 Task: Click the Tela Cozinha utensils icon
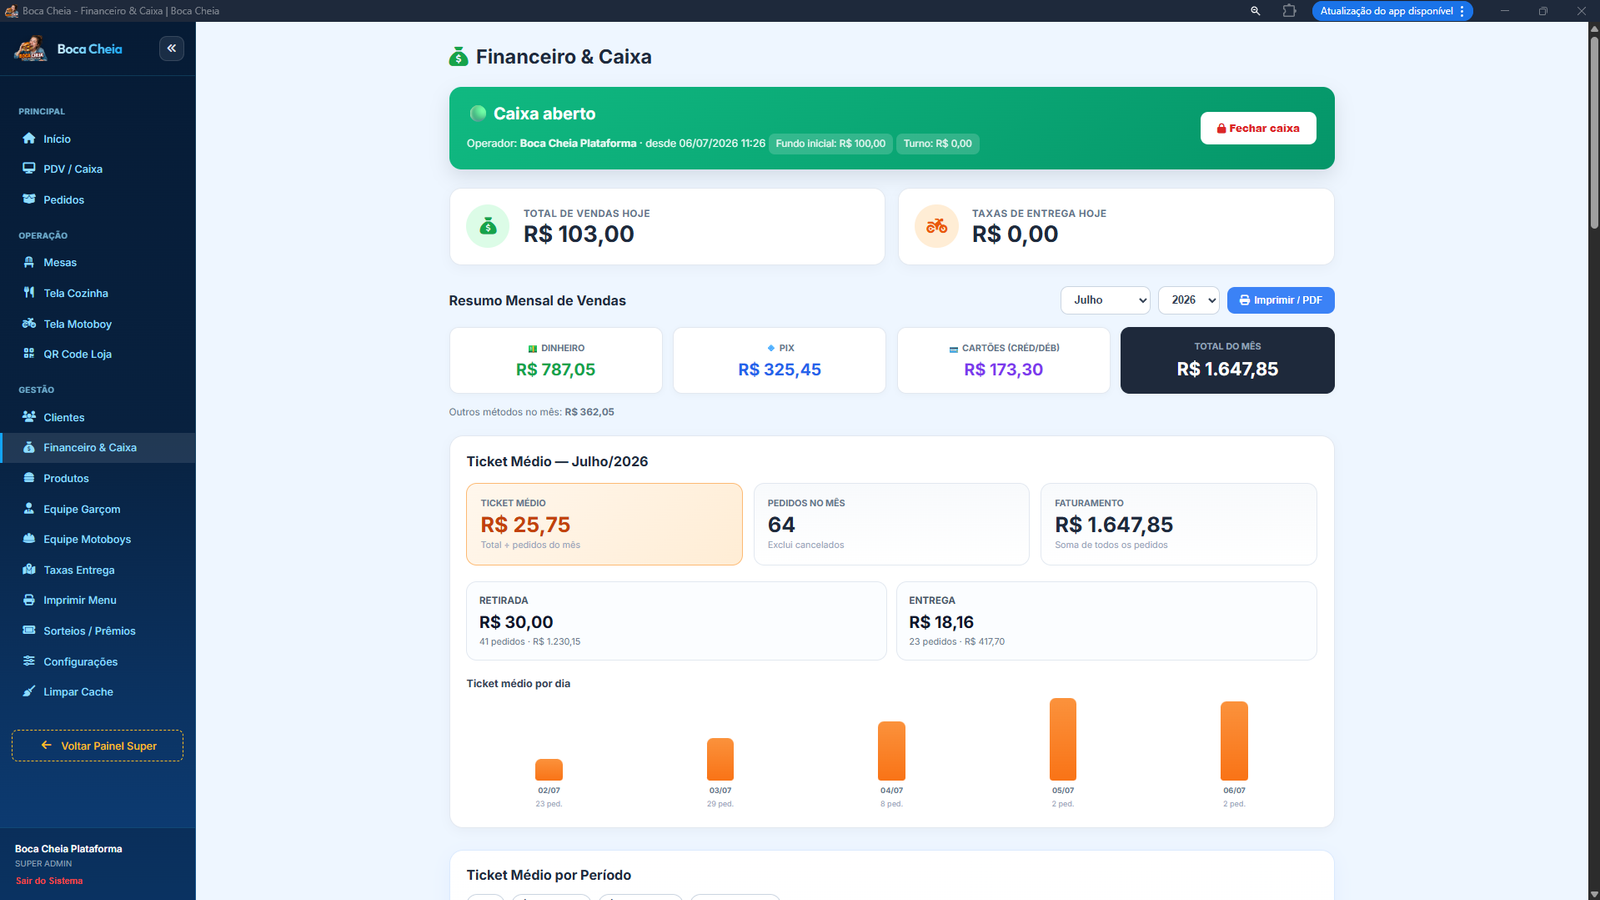29,293
